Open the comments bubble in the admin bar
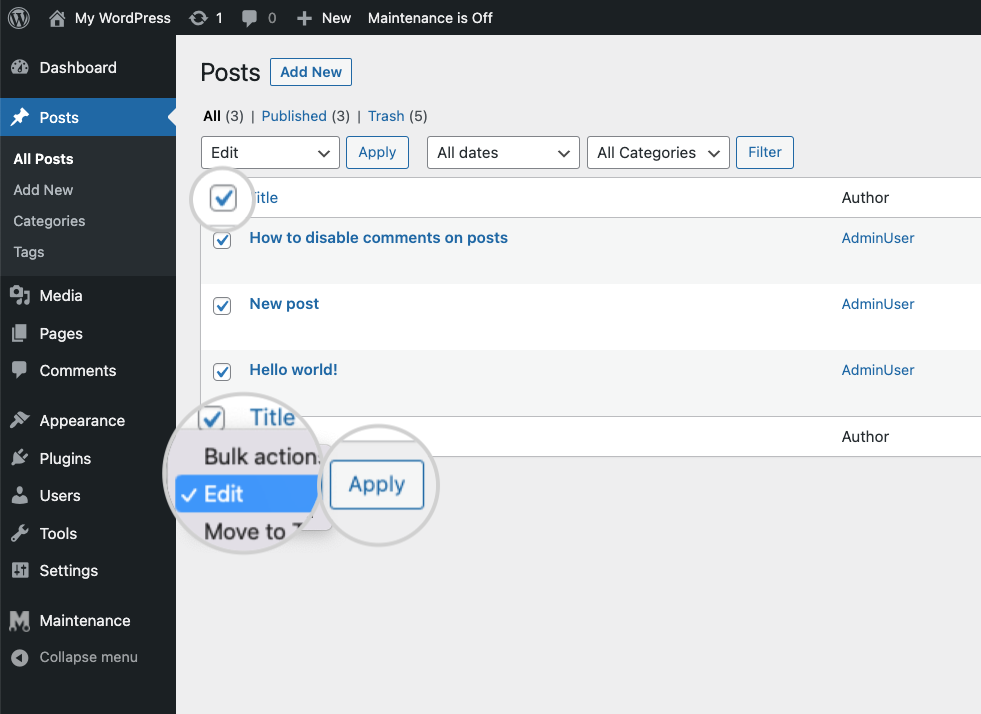This screenshot has width=981, height=714. pyautogui.click(x=249, y=18)
